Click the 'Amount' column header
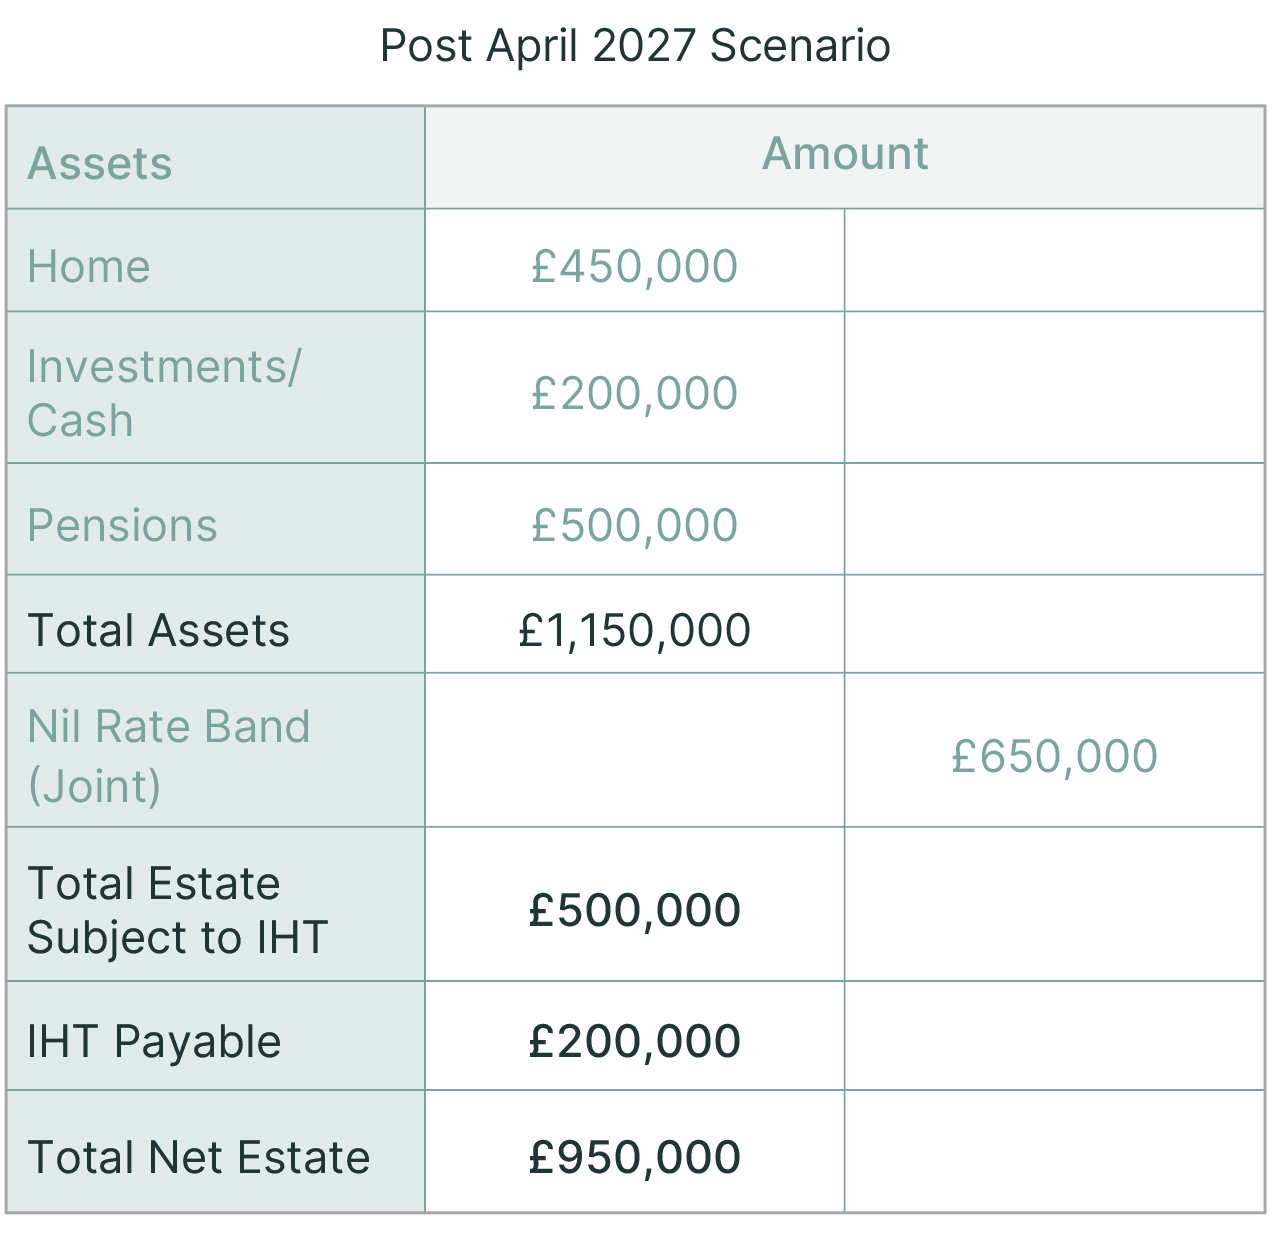 tap(845, 154)
